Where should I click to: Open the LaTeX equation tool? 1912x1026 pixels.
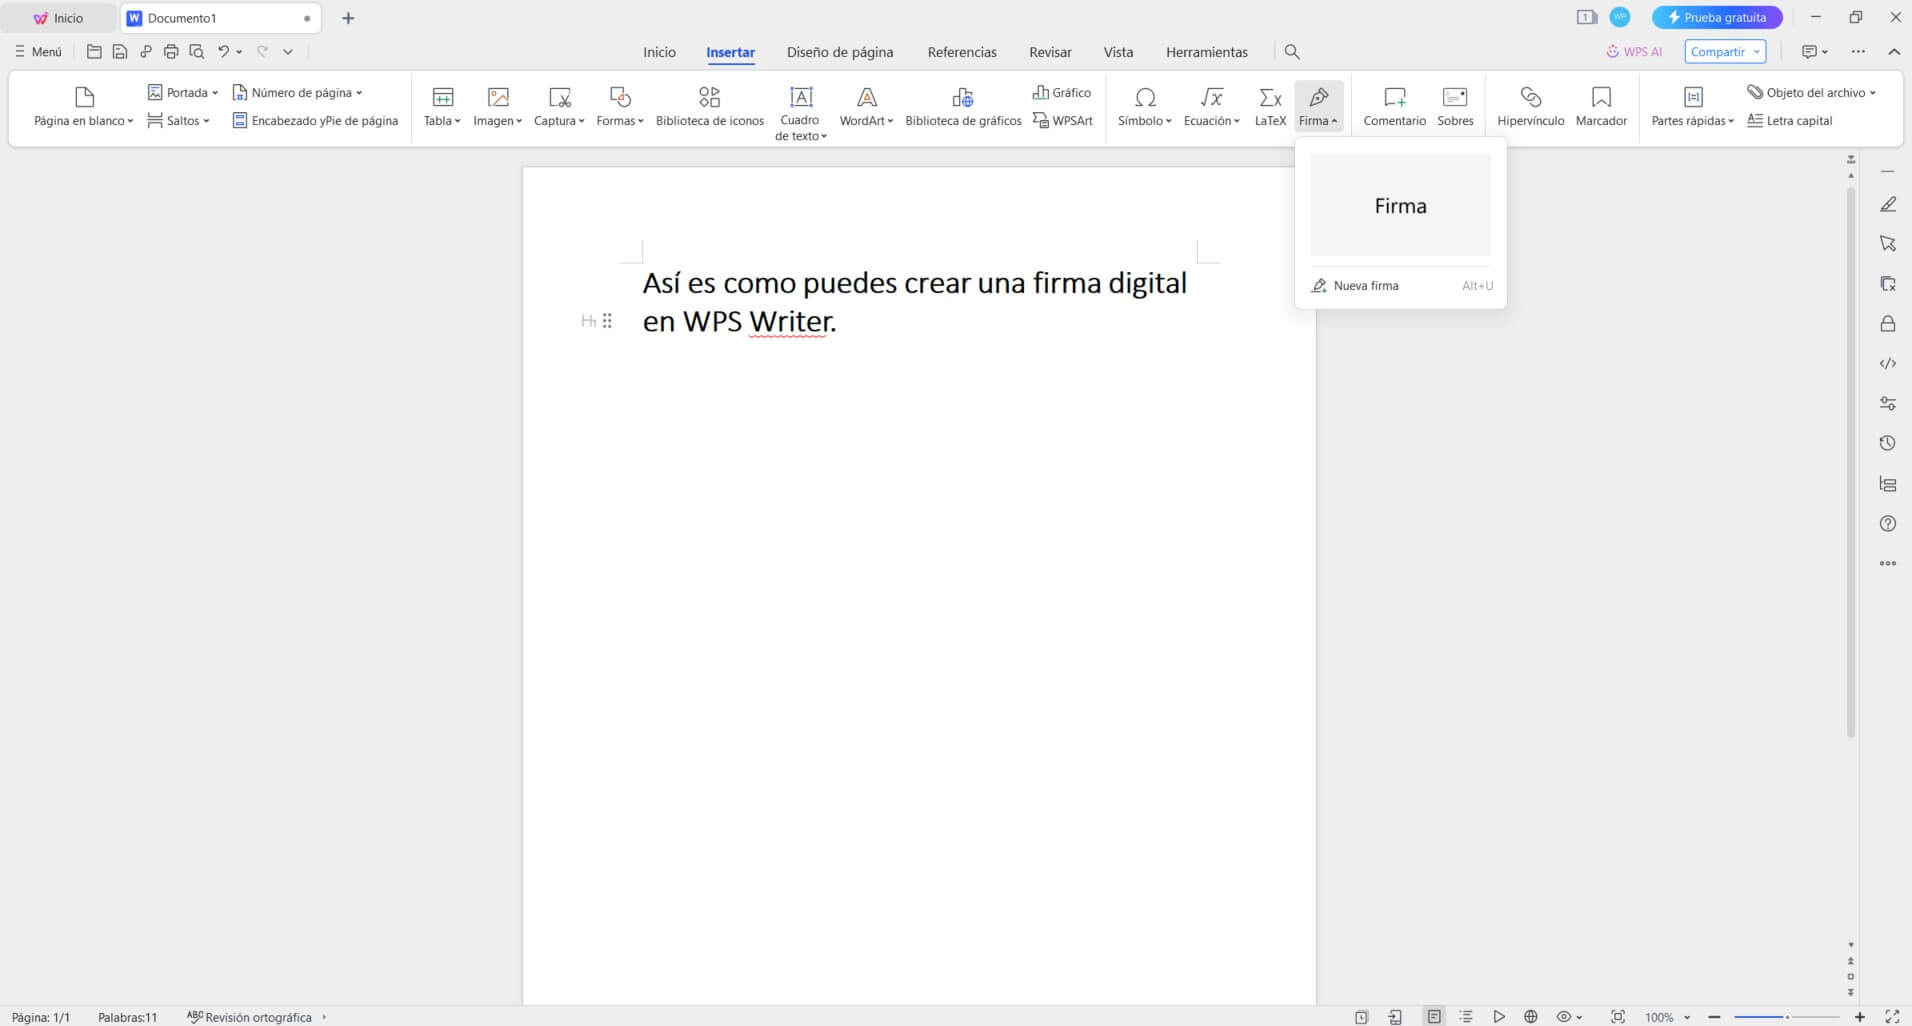tap(1270, 106)
